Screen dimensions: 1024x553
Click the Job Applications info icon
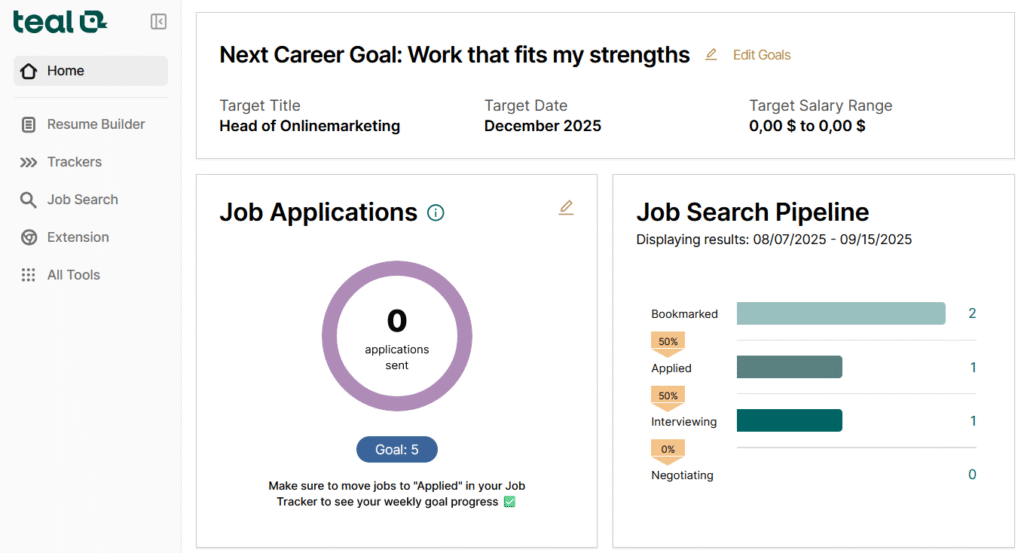[x=436, y=212]
